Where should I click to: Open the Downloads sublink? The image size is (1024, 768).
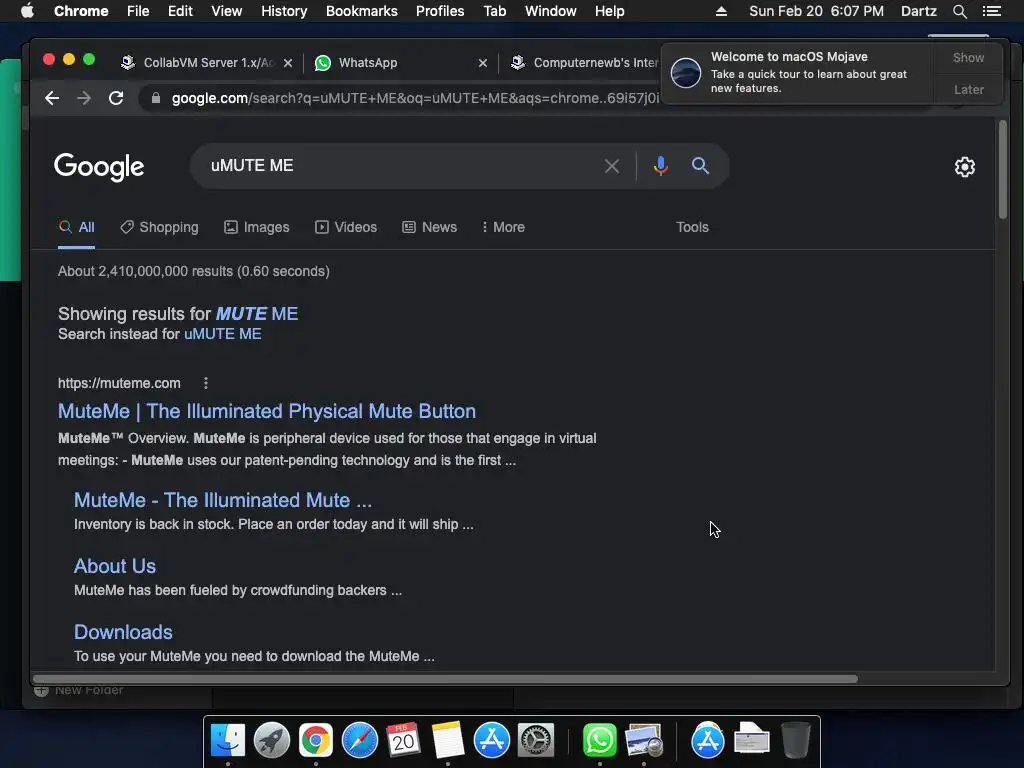123,632
